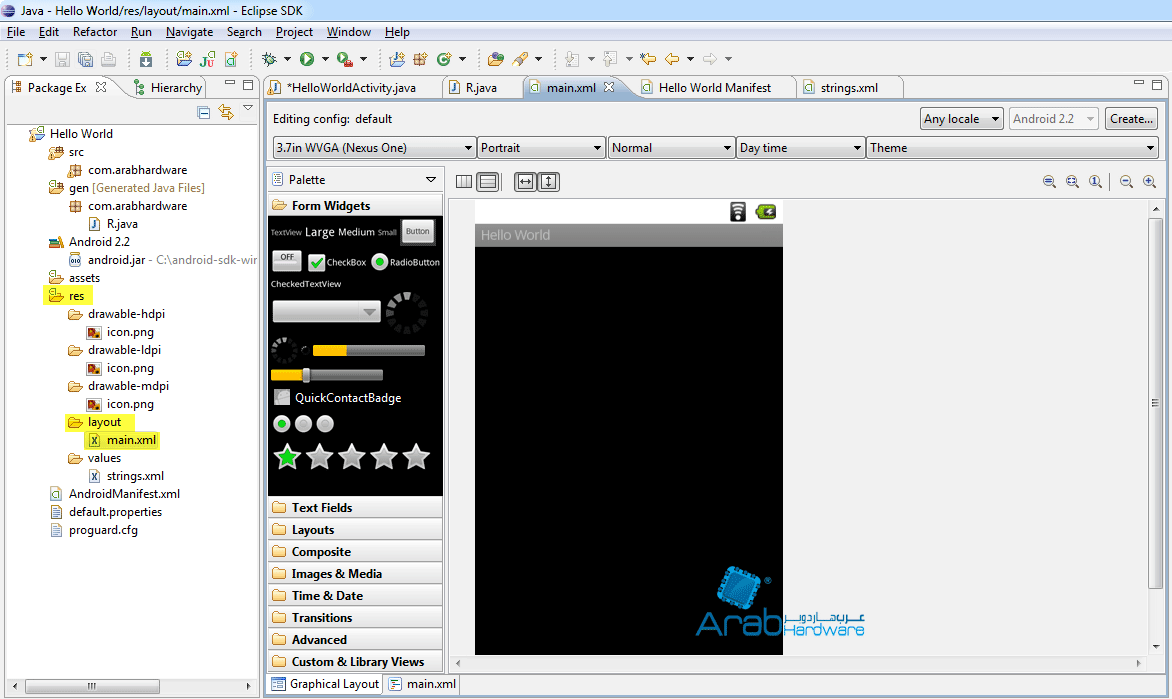Switch to strings.xml editor tab
The height and width of the screenshot is (699, 1172).
pos(848,87)
